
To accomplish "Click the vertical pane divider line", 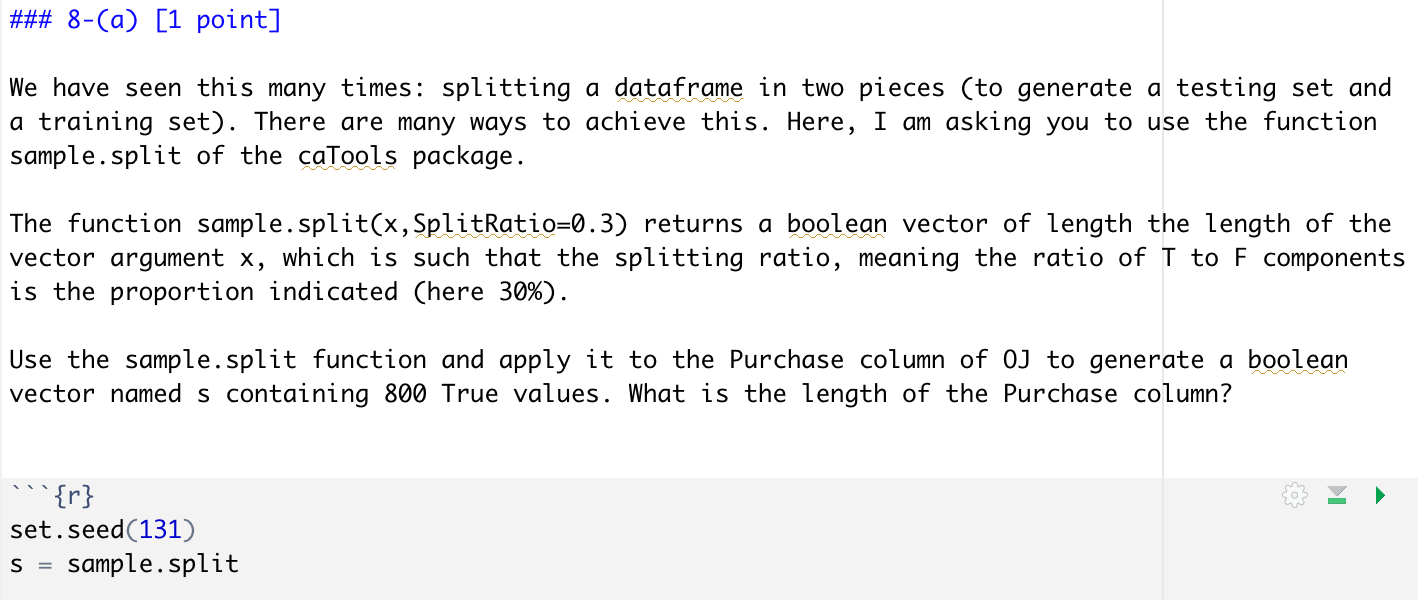I will click(x=1161, y=300).
